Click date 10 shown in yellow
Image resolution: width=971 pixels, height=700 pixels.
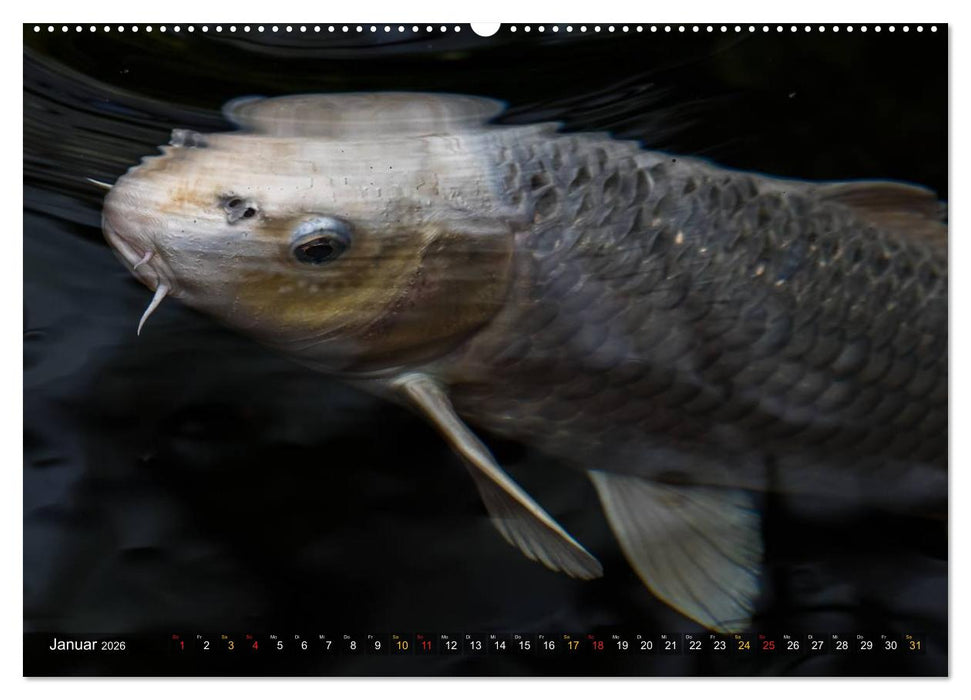(x=400, y=648)
